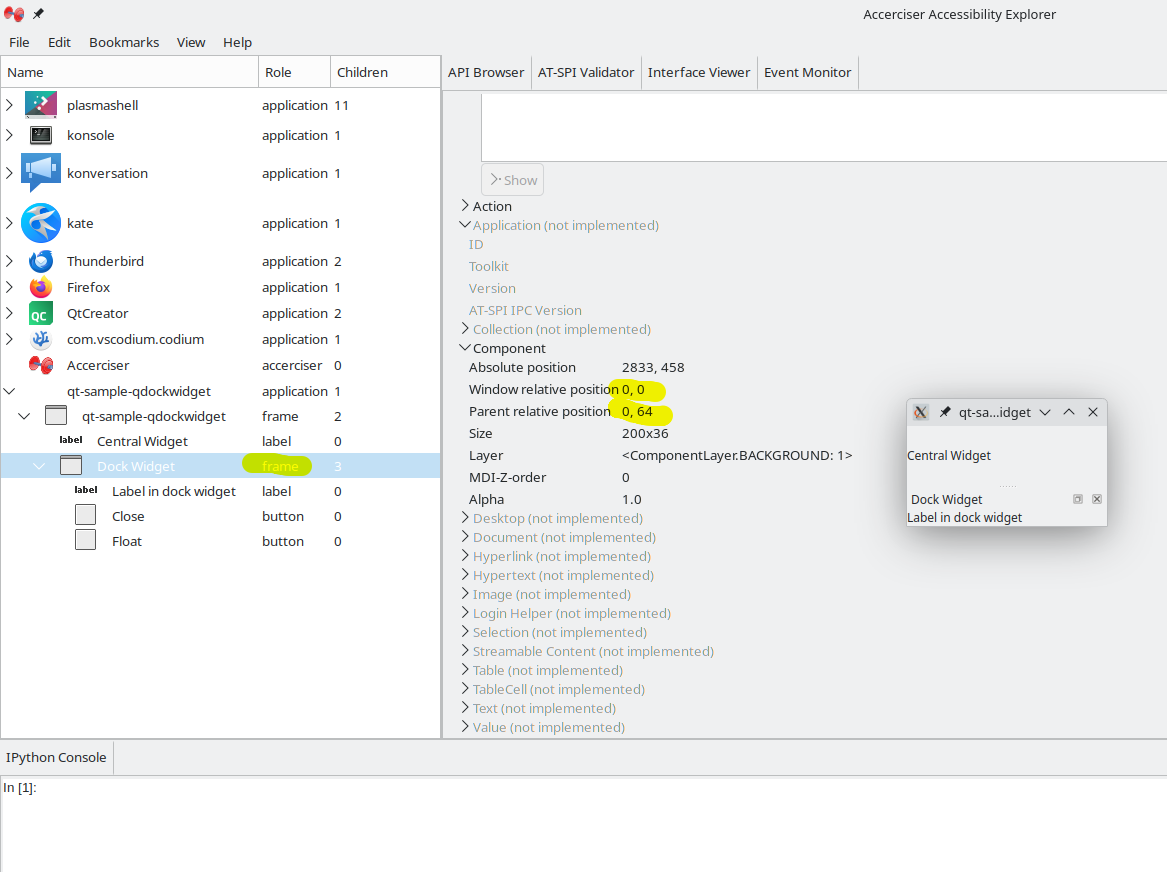Collapse the Dock Widget tree node
Viewport: 1167px width, 872px height.
tap(39, 467)
